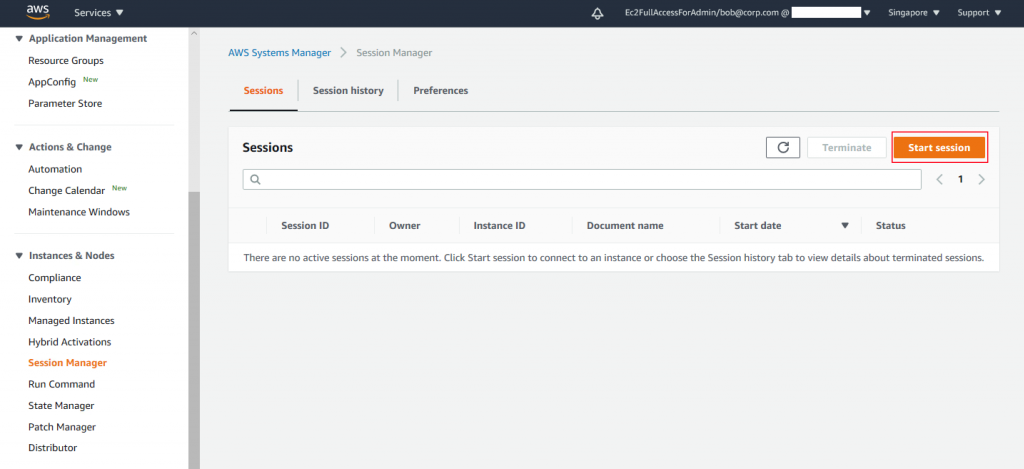Open Maintenance Windows in sidebar

click(x=79, y=212)
